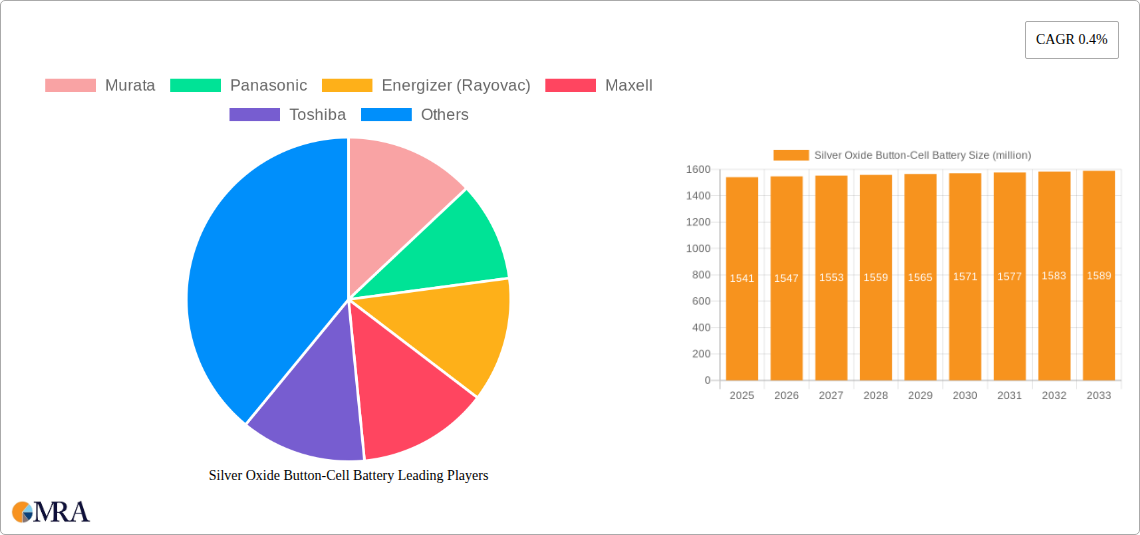
Task: Click the 2026 bar labeled 1547
Action: click(x=786, y=278)
